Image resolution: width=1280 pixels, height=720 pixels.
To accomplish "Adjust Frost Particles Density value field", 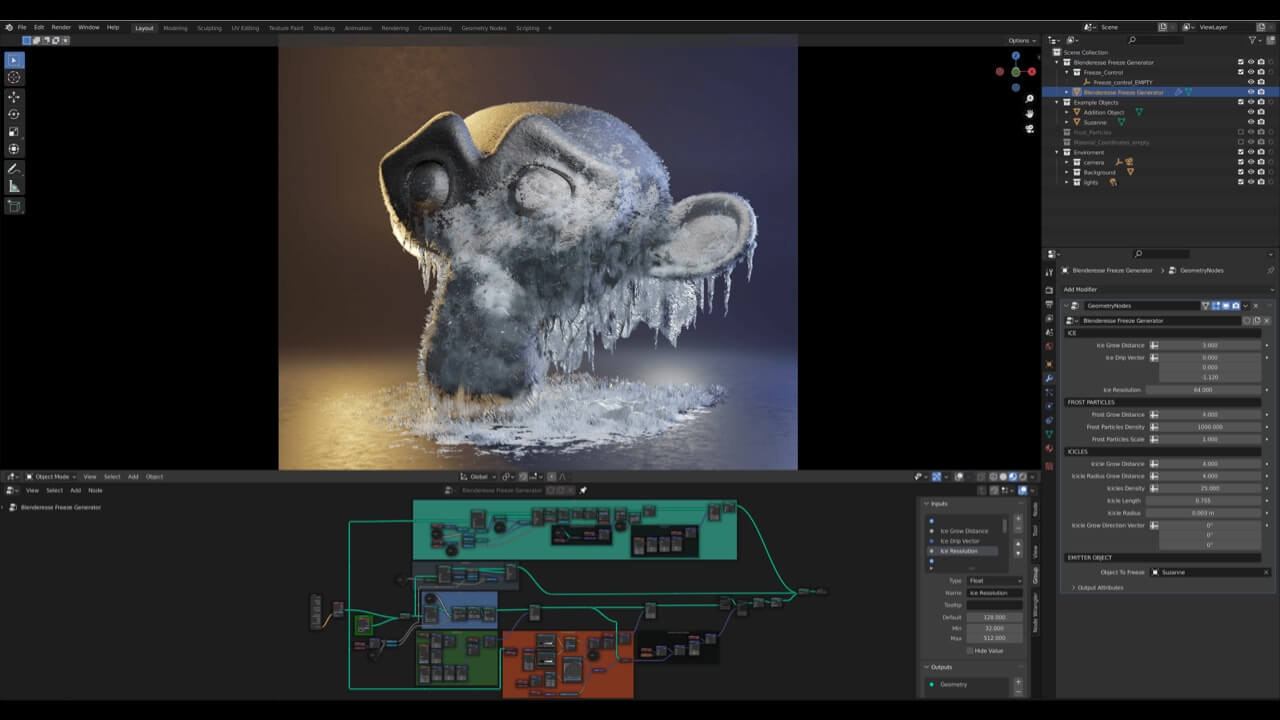I will (1210, 427).
